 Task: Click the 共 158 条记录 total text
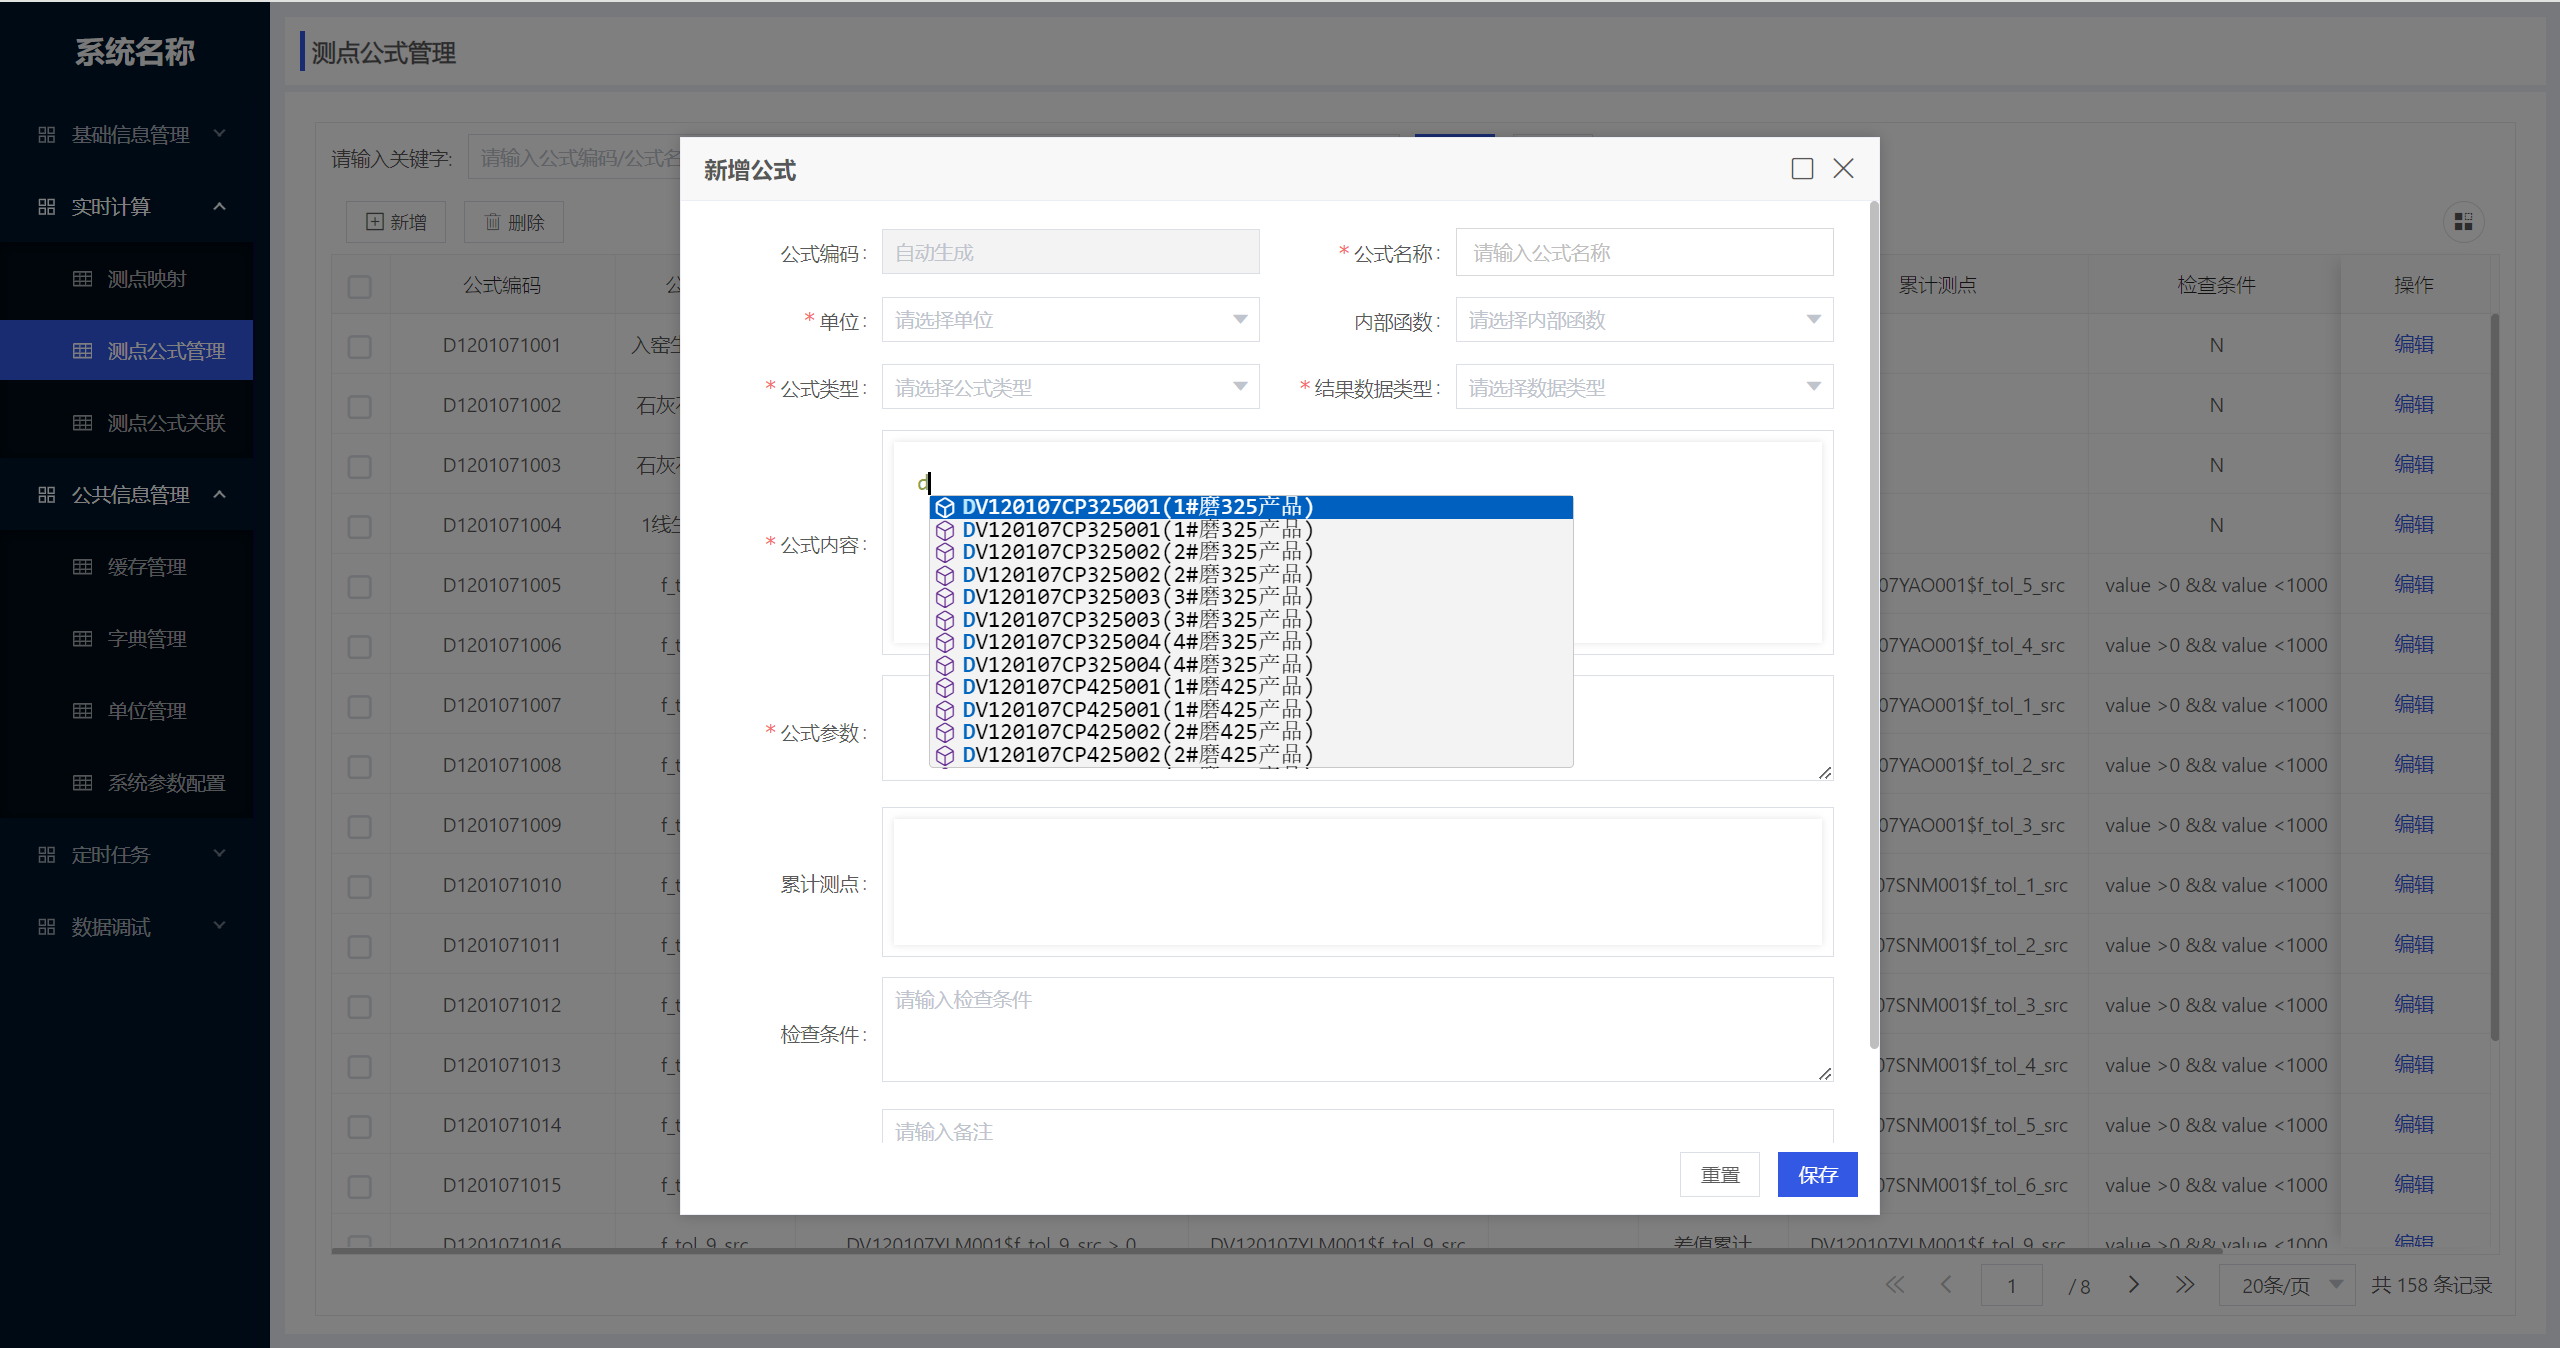[2432, 1285]
